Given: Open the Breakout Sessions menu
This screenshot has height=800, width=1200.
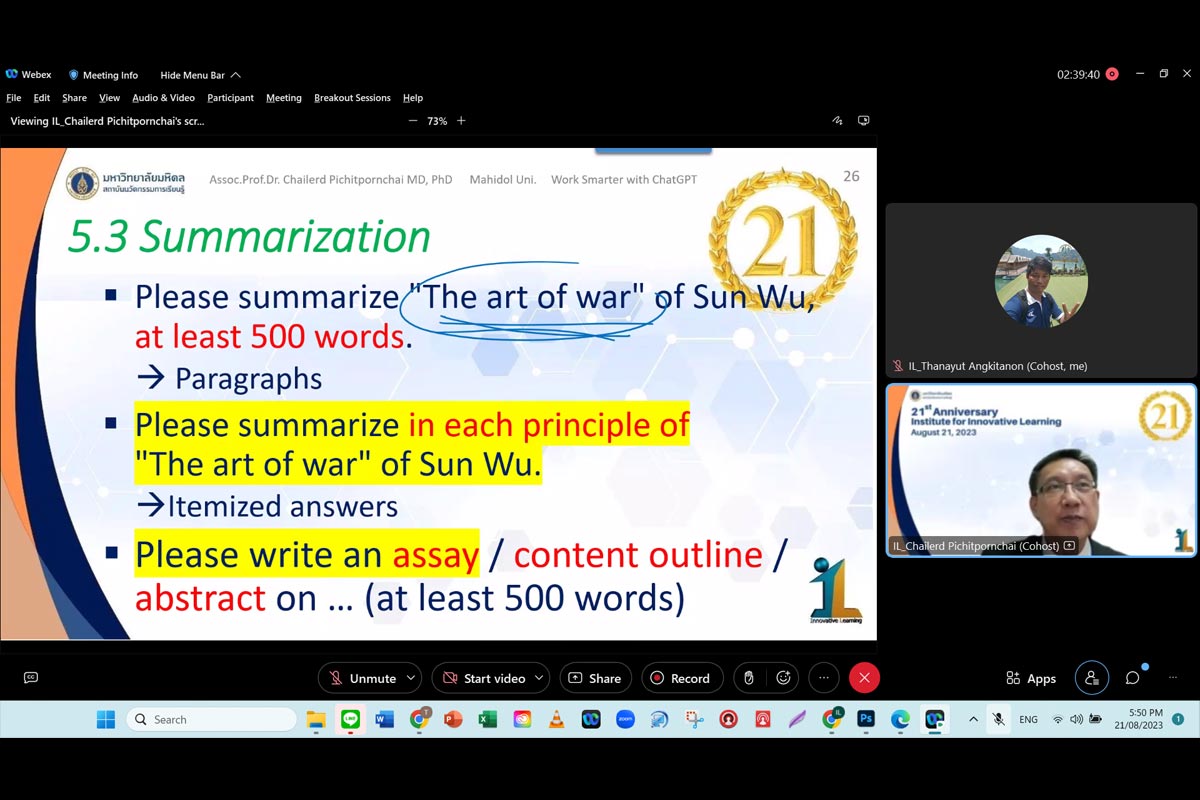Looking at the screenshot, I should (x=352, y=98).
